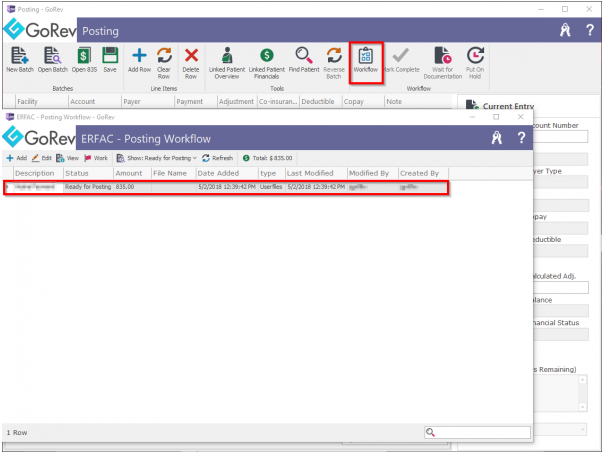Sort by Description column header
Viewport: 604px width, 453px height.
tap(38, 173)
